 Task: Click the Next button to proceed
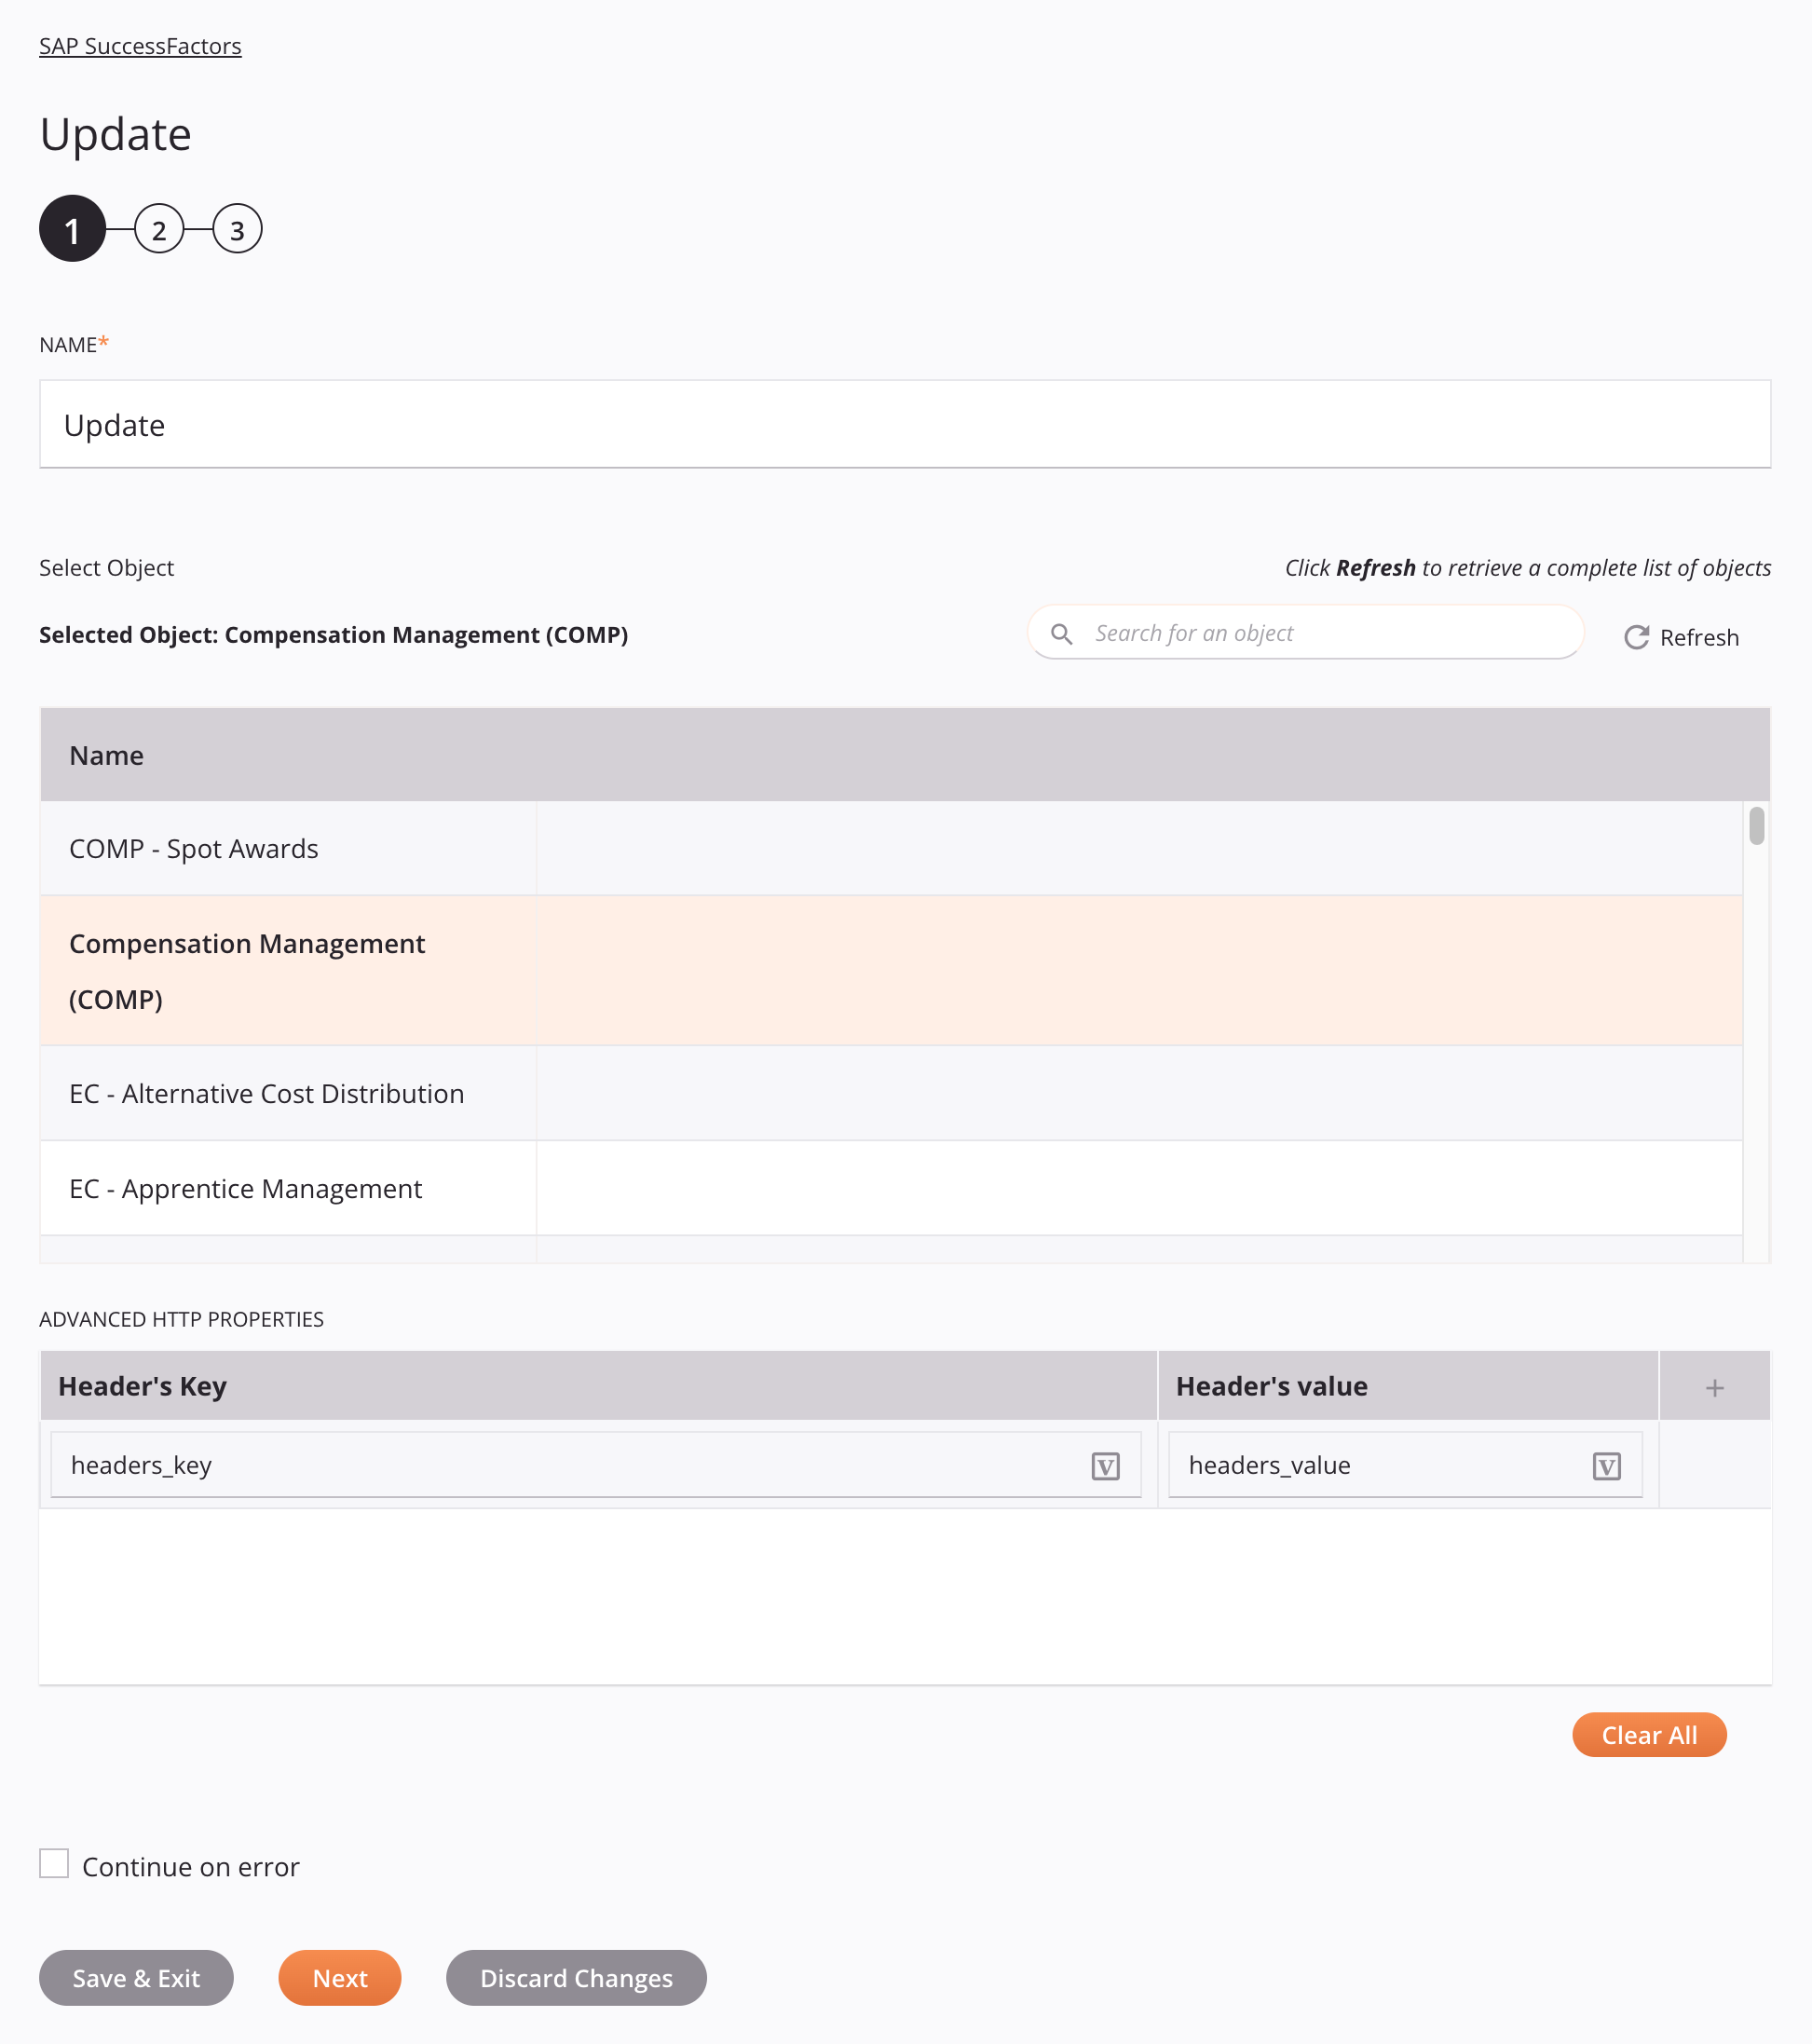[x=339, y=1978]
